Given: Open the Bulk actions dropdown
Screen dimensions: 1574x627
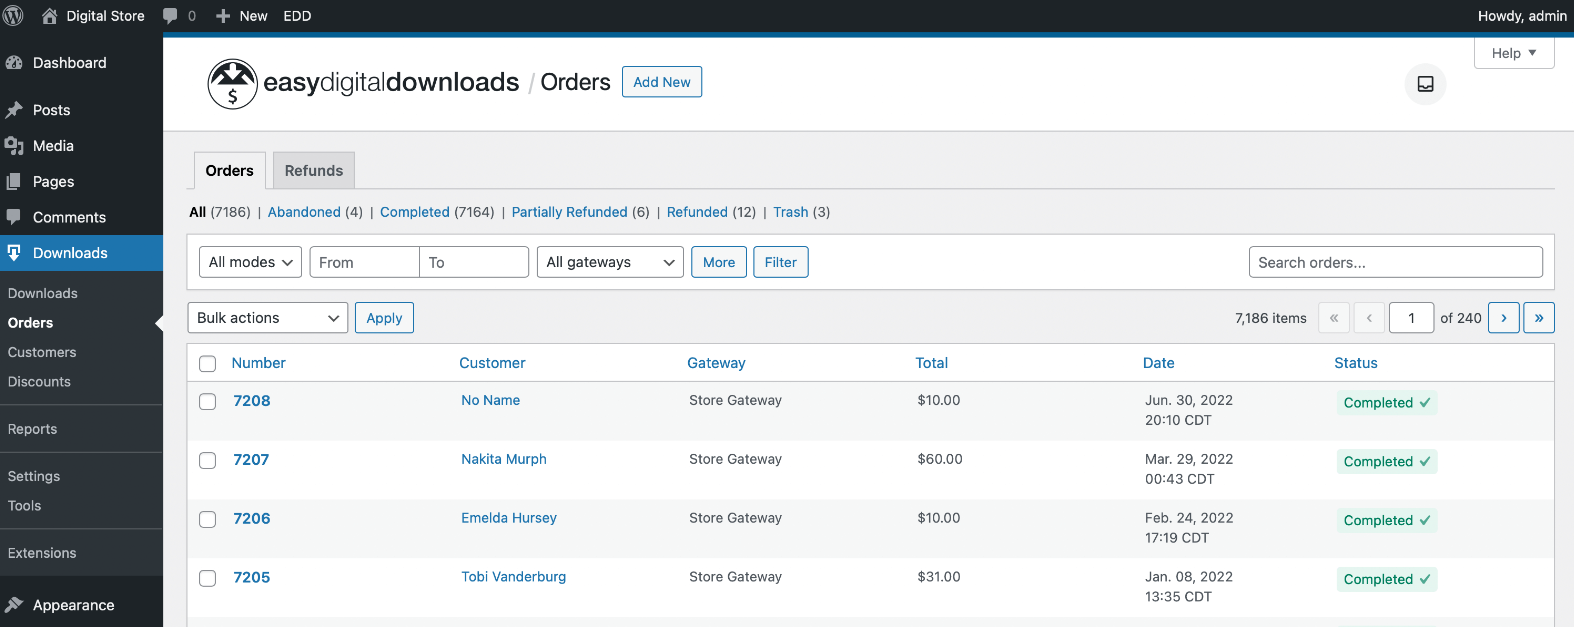Looking at the screenshot, I should click(x=267, y=318).
